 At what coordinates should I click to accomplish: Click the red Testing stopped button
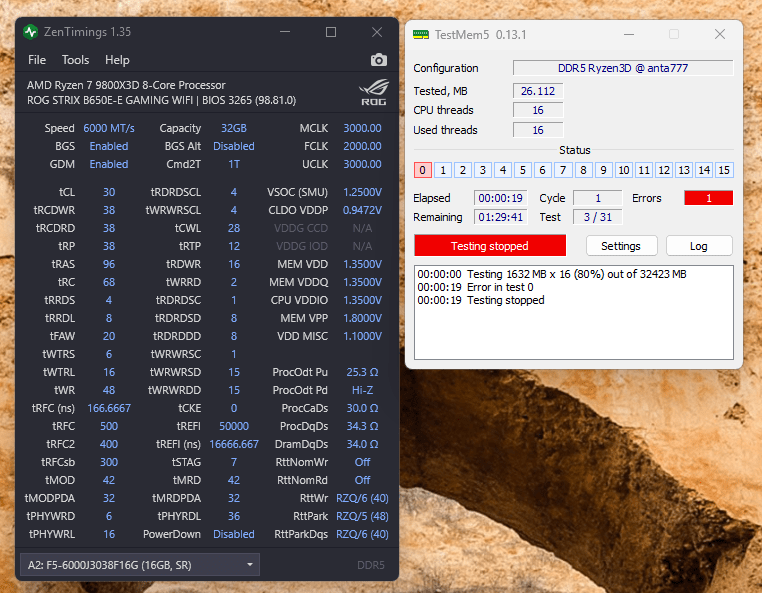click(x=490, y=245)
